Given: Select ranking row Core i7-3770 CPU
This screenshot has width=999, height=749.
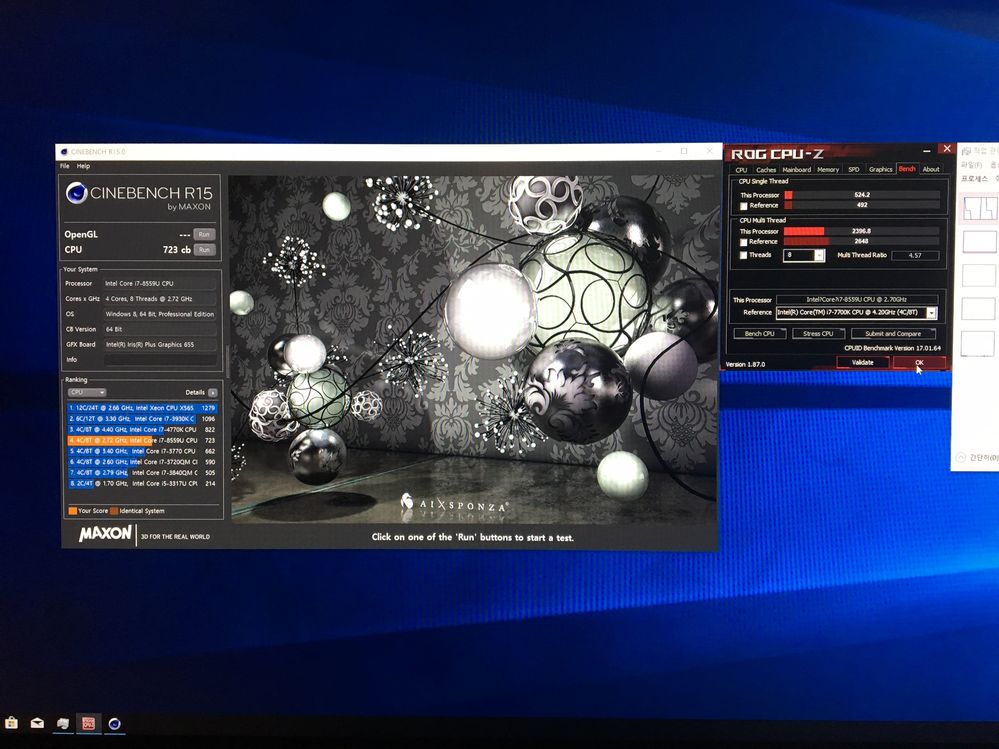Looking at the screenshot, I should [x=142, y=452].
